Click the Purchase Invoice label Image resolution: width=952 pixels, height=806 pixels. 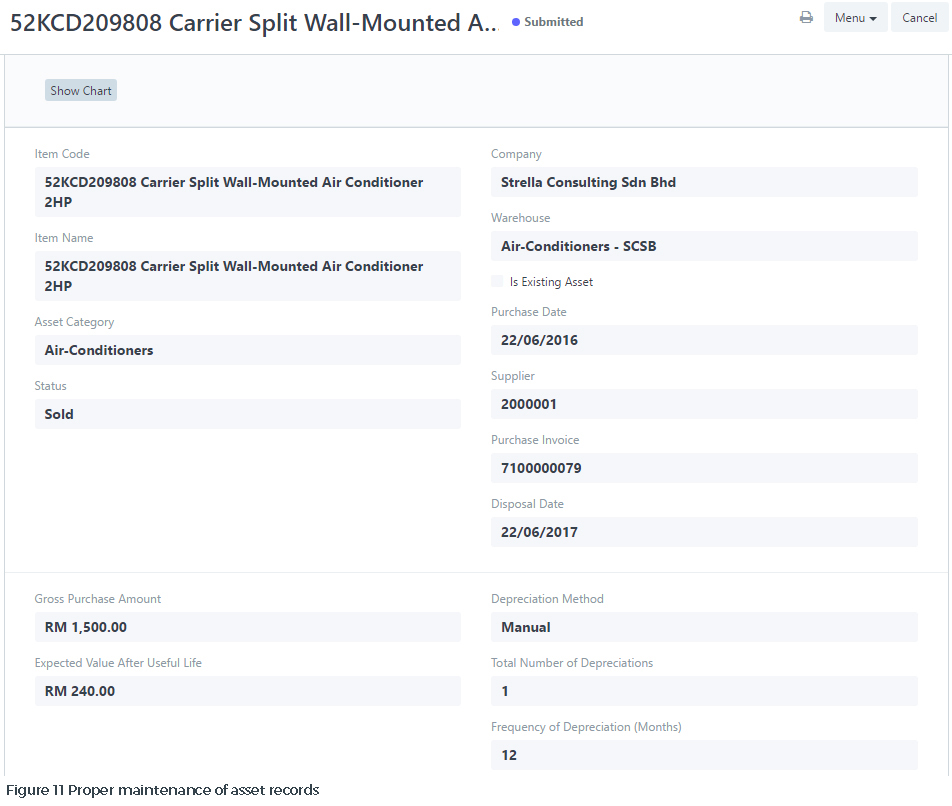[x=535, y=440]
